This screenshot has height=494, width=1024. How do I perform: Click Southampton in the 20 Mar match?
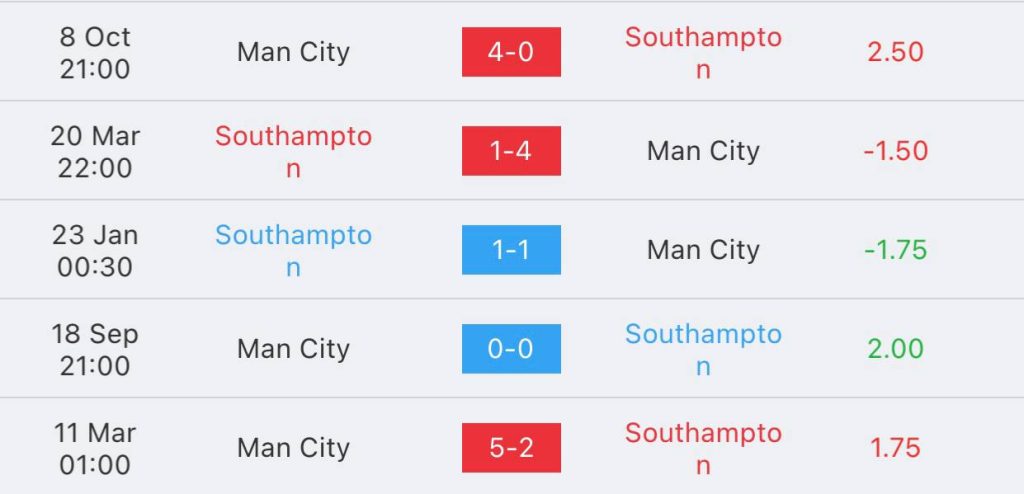coord(293,152)
